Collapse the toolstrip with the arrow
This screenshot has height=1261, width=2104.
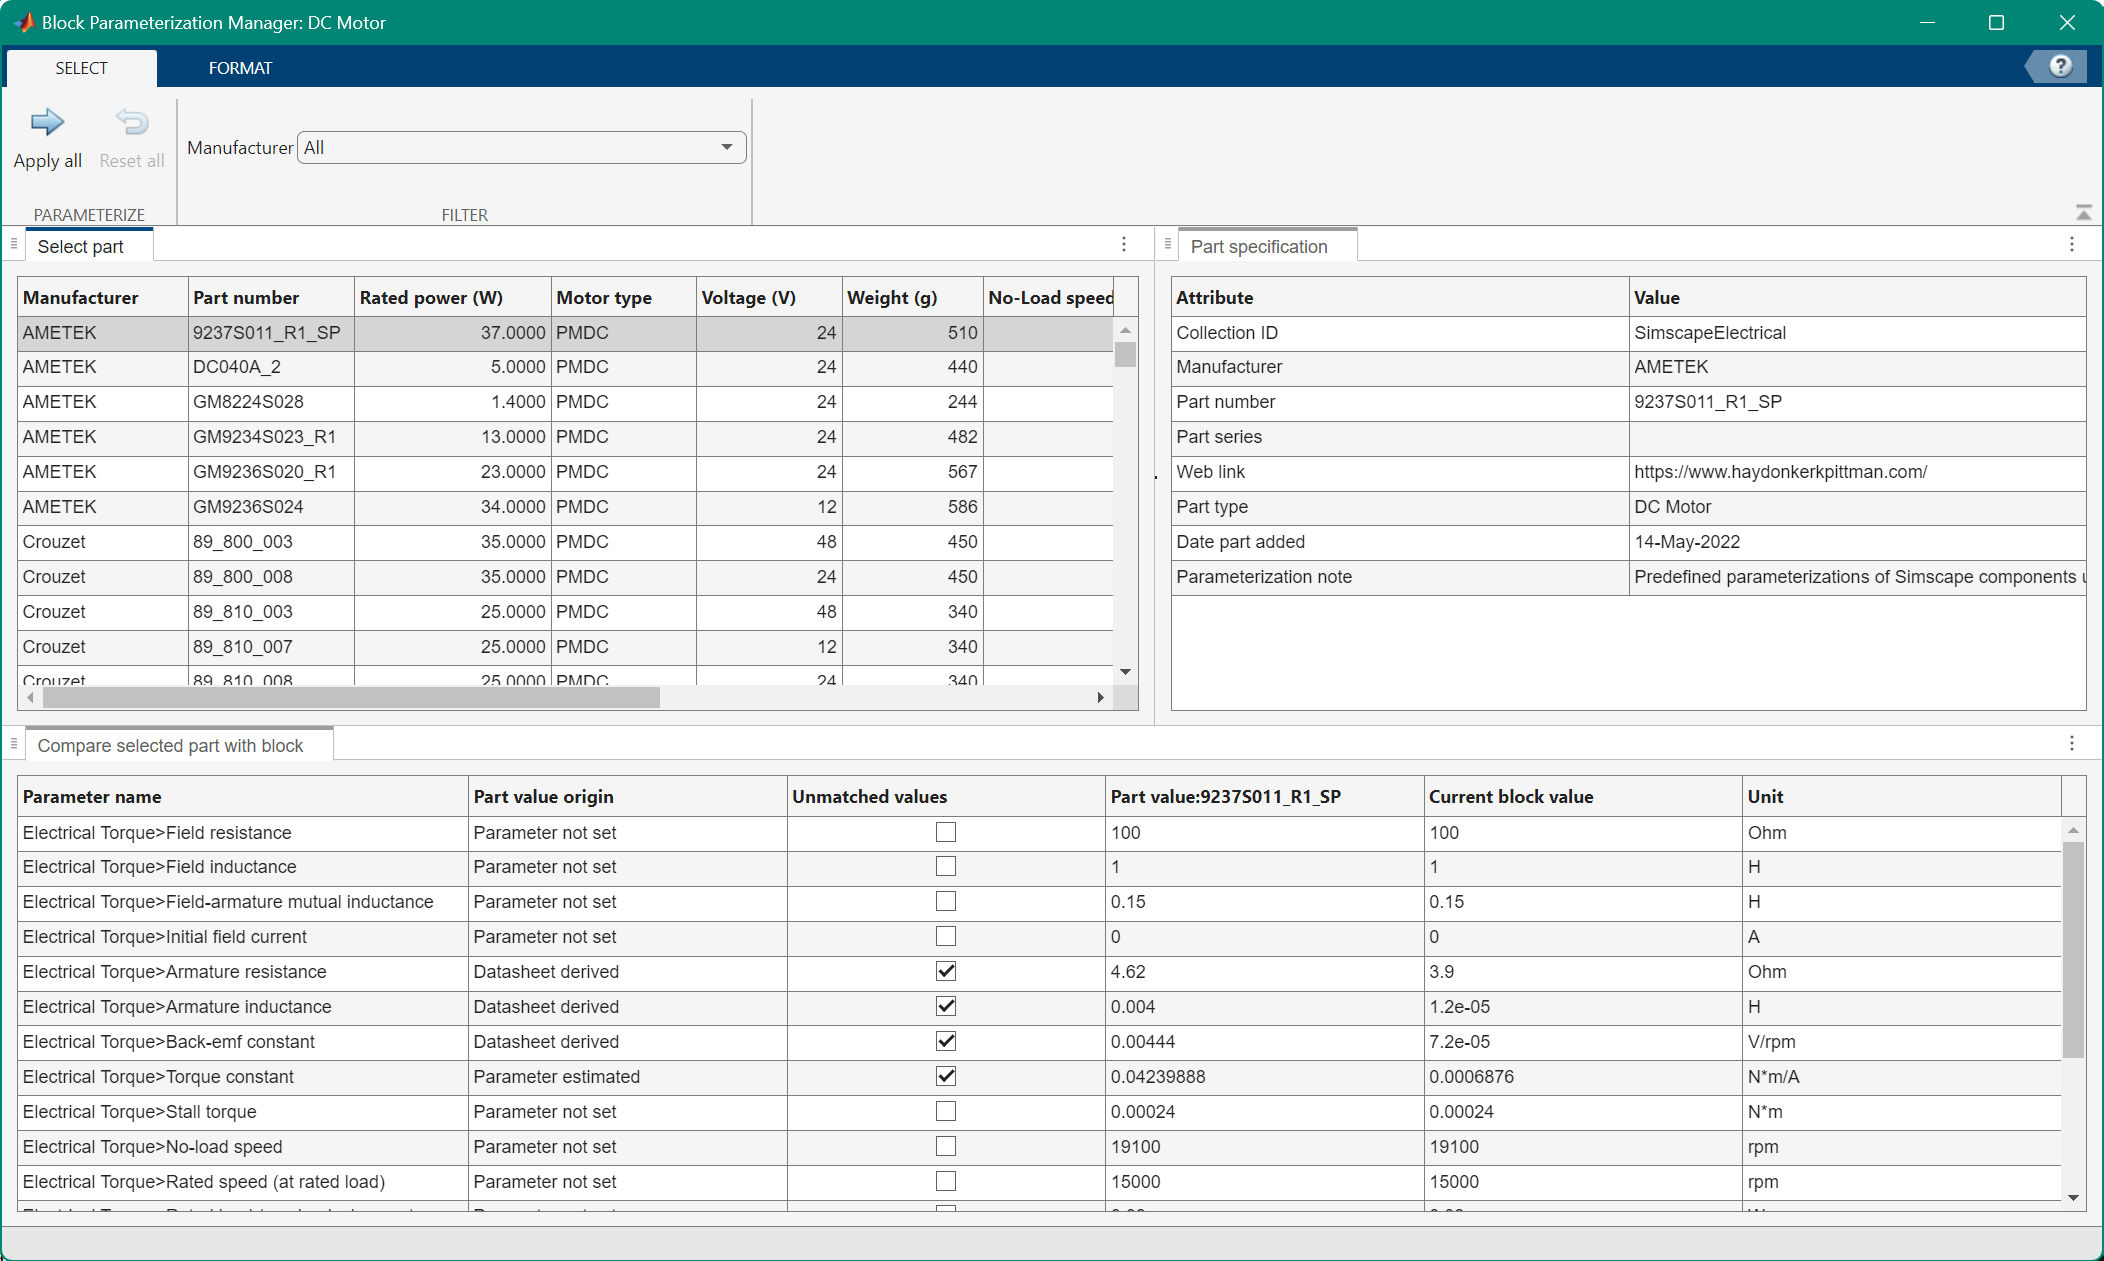[2084, 211]
